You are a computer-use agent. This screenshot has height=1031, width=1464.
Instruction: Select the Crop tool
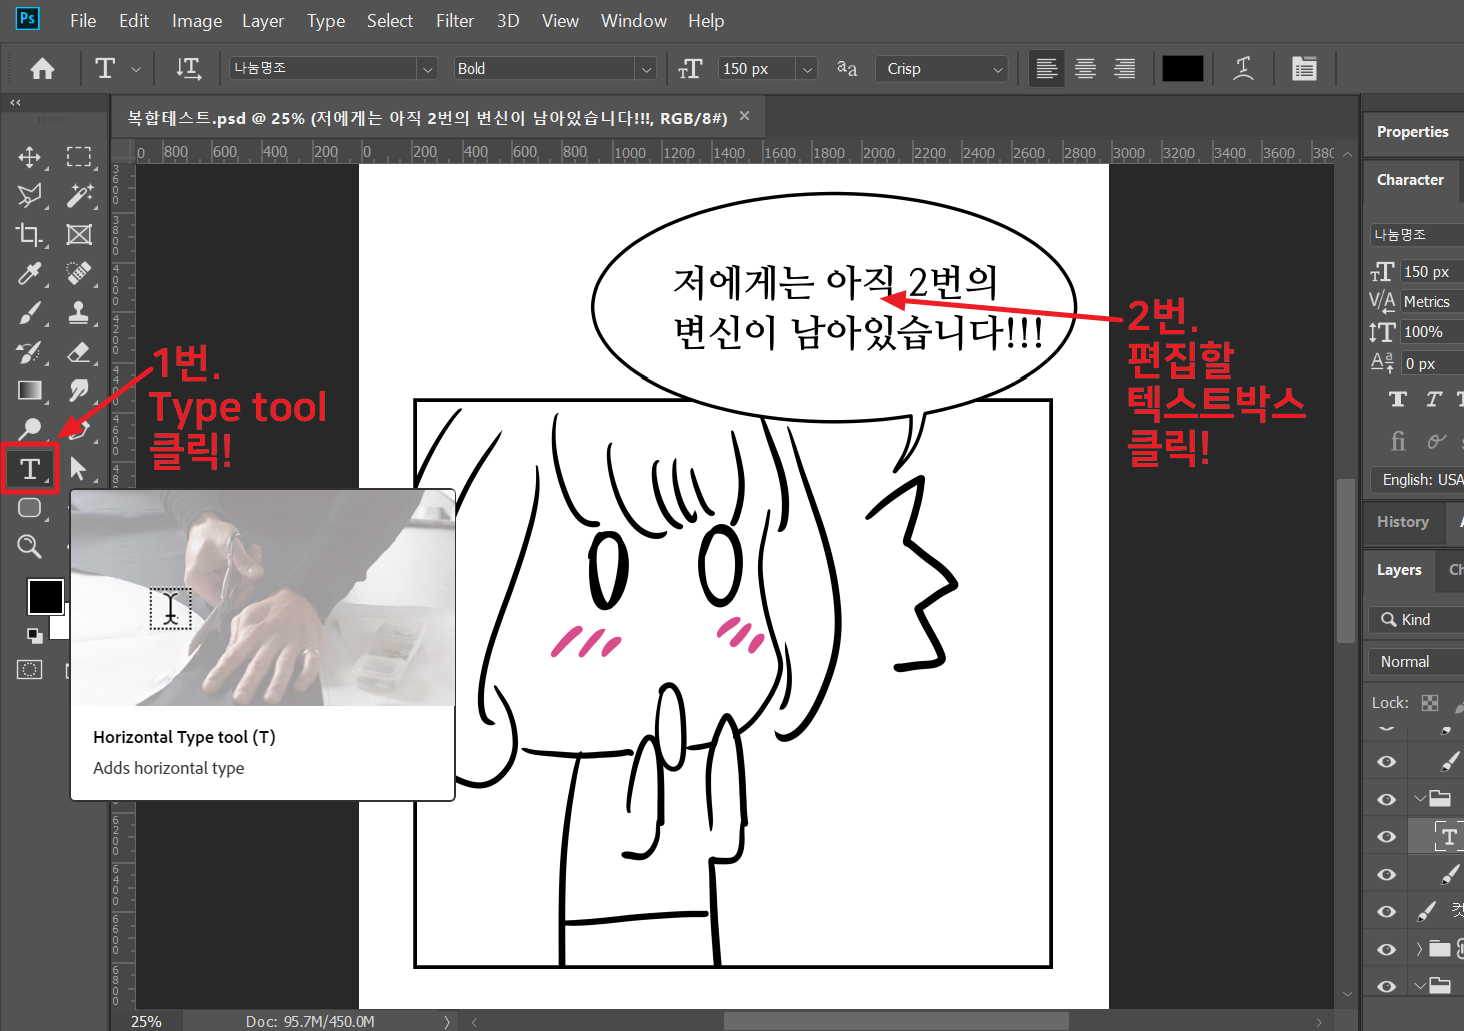coord(30,234)
